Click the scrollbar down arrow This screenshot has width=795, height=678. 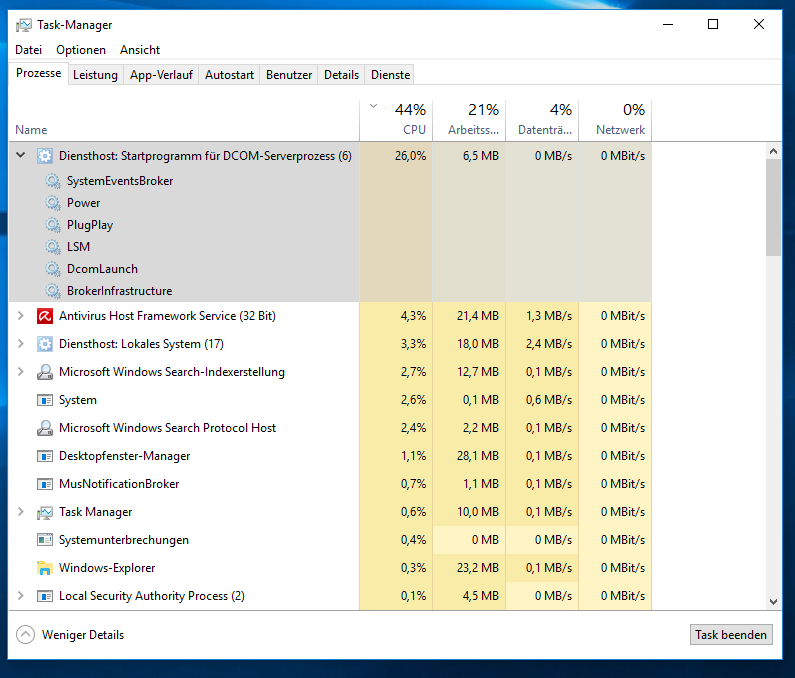pos(773,602)
